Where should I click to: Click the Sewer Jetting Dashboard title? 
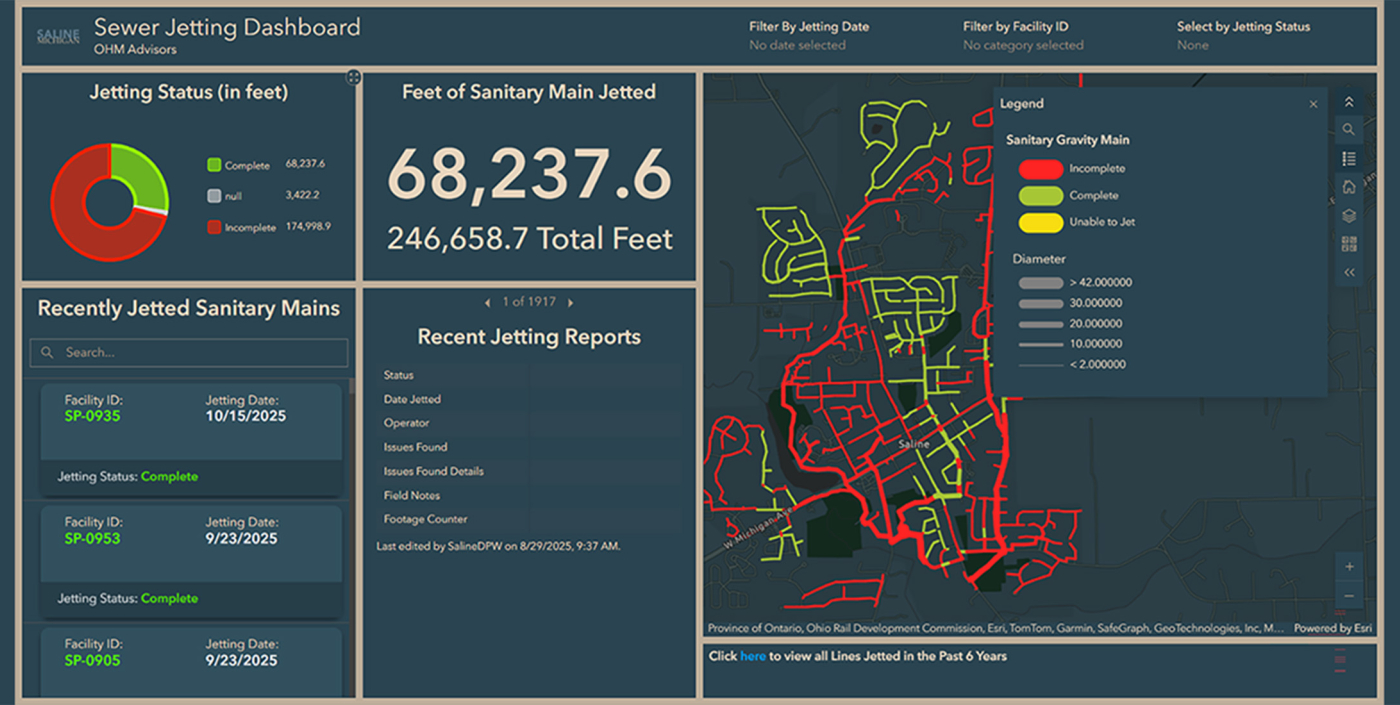227,27
